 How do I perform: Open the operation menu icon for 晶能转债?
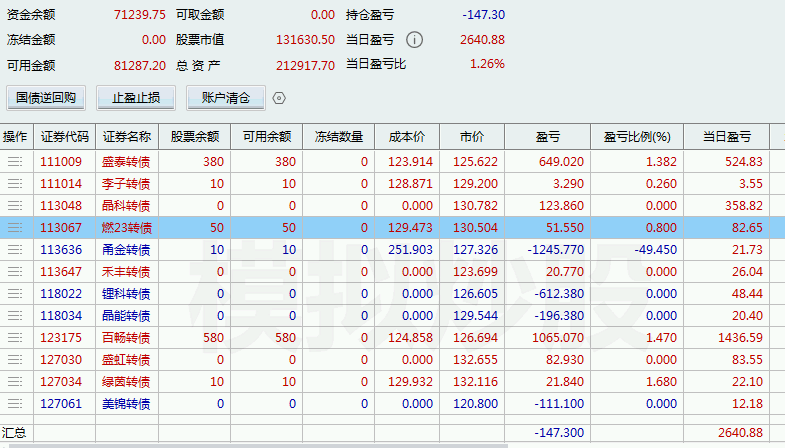(x=15, y=316)
